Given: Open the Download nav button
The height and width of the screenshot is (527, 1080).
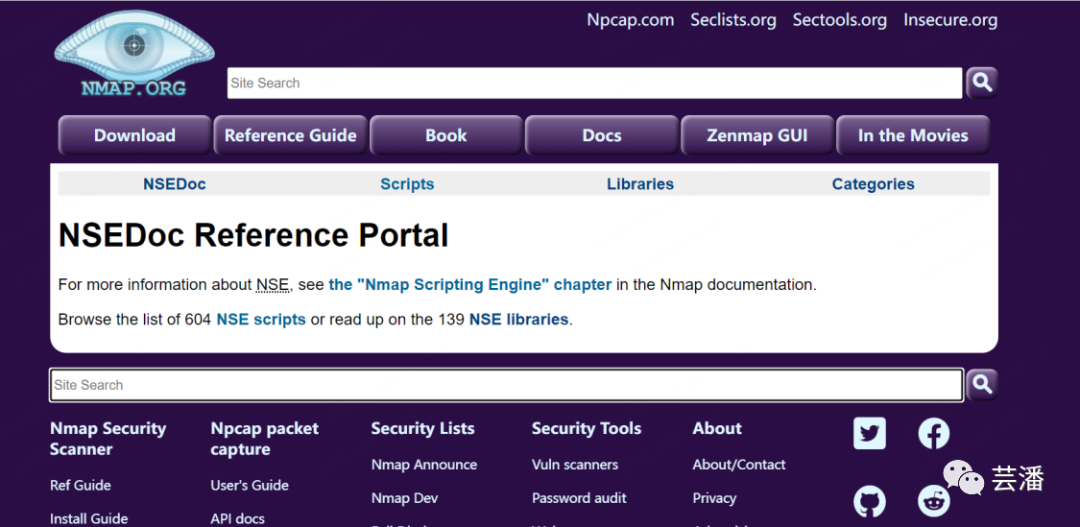Looking at the screenshot, I should [x=134, y=135].
